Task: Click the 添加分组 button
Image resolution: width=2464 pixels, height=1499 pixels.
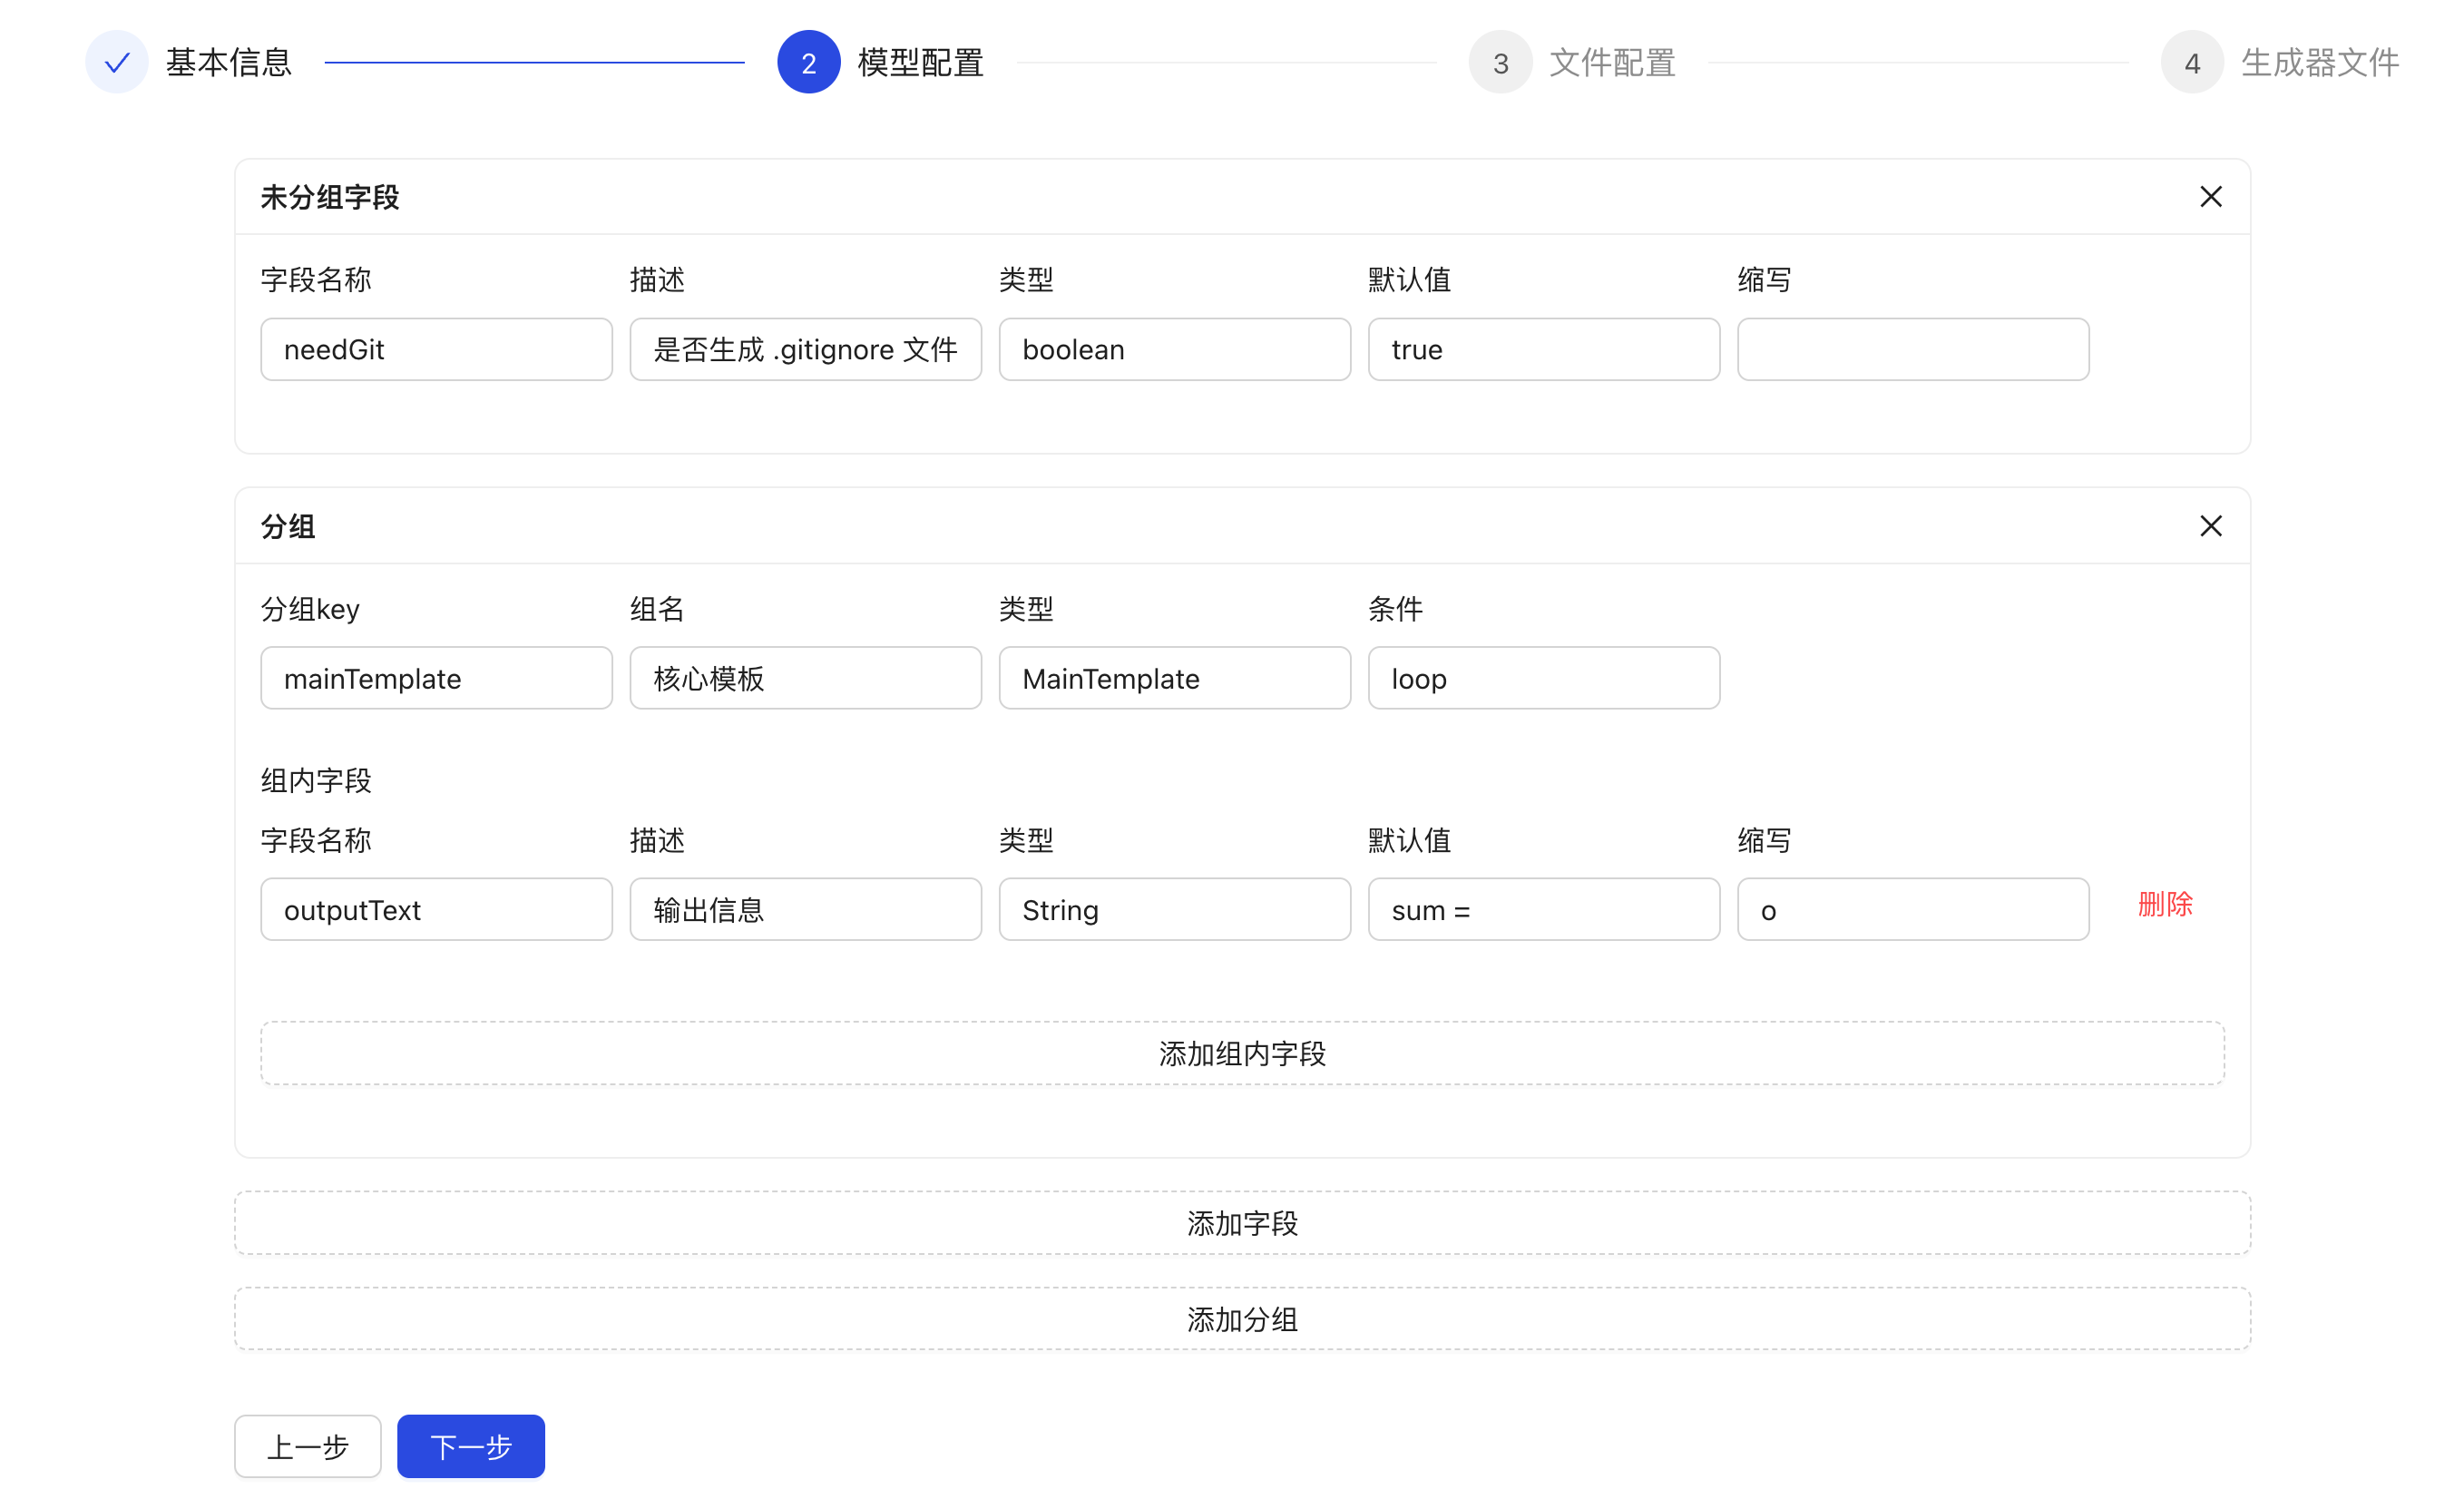Action: tap(1242, 1319)
